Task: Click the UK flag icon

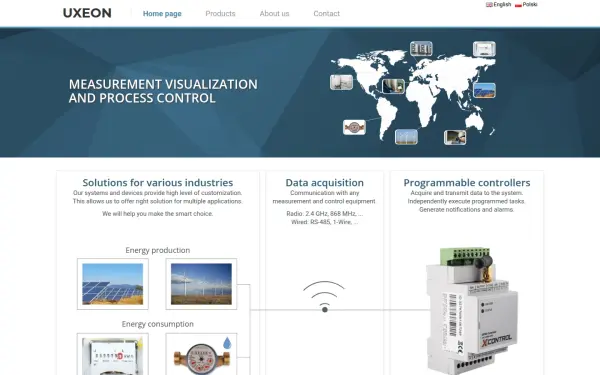Action: [x=489, y=5]
